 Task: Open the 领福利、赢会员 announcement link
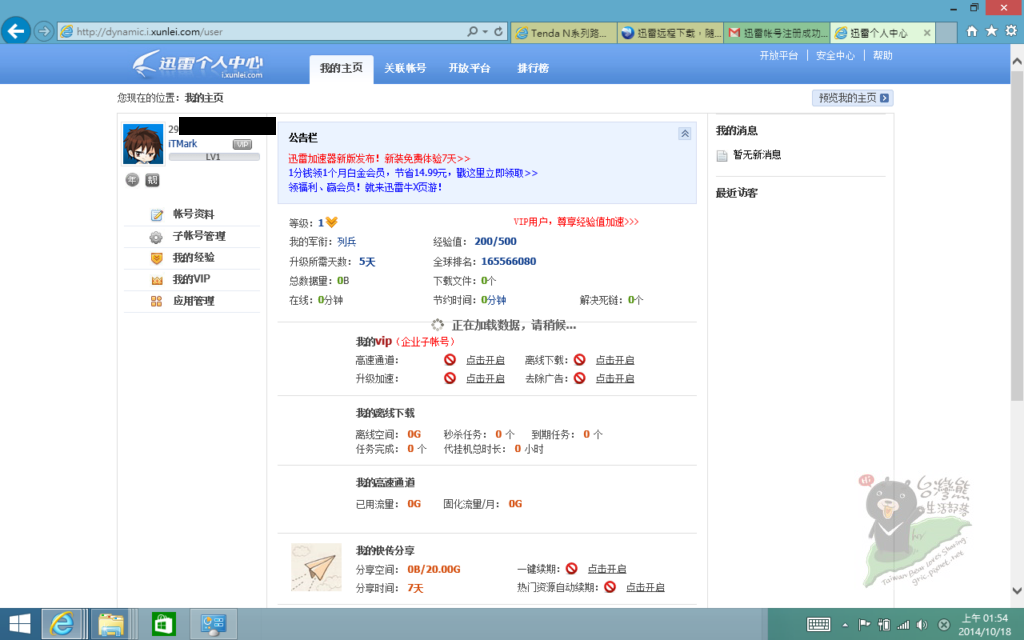tap(365, 187)
